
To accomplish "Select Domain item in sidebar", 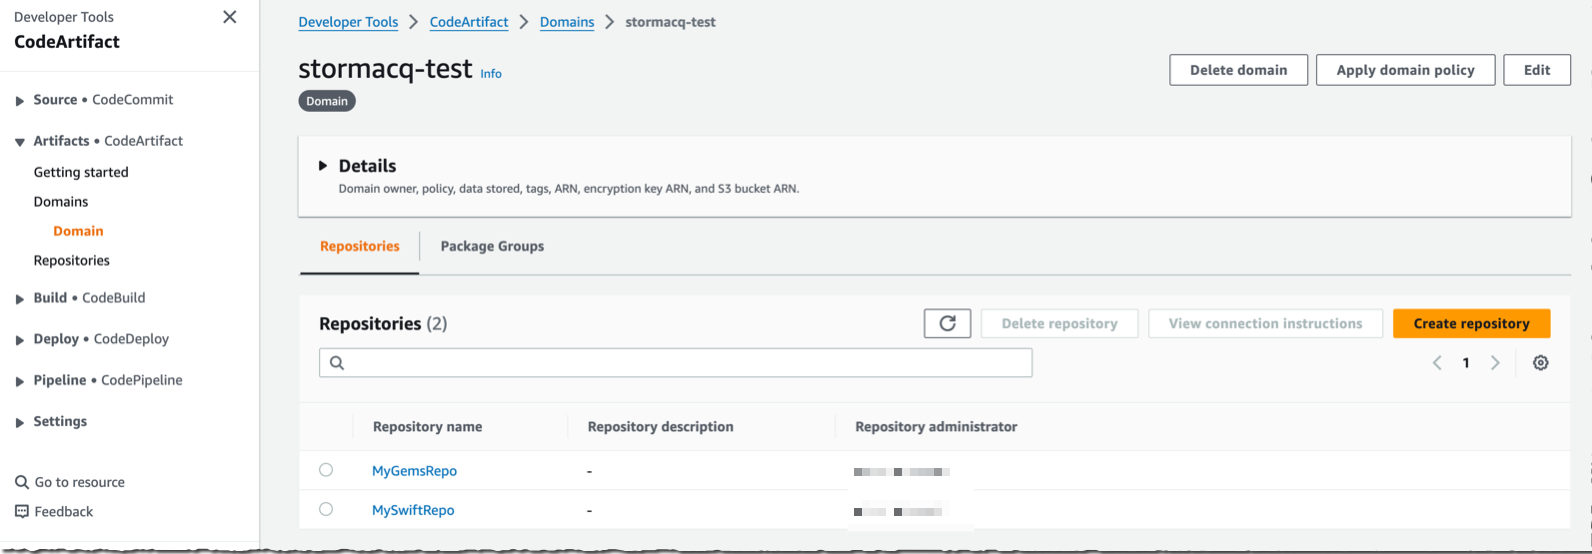I will point(78,231).
